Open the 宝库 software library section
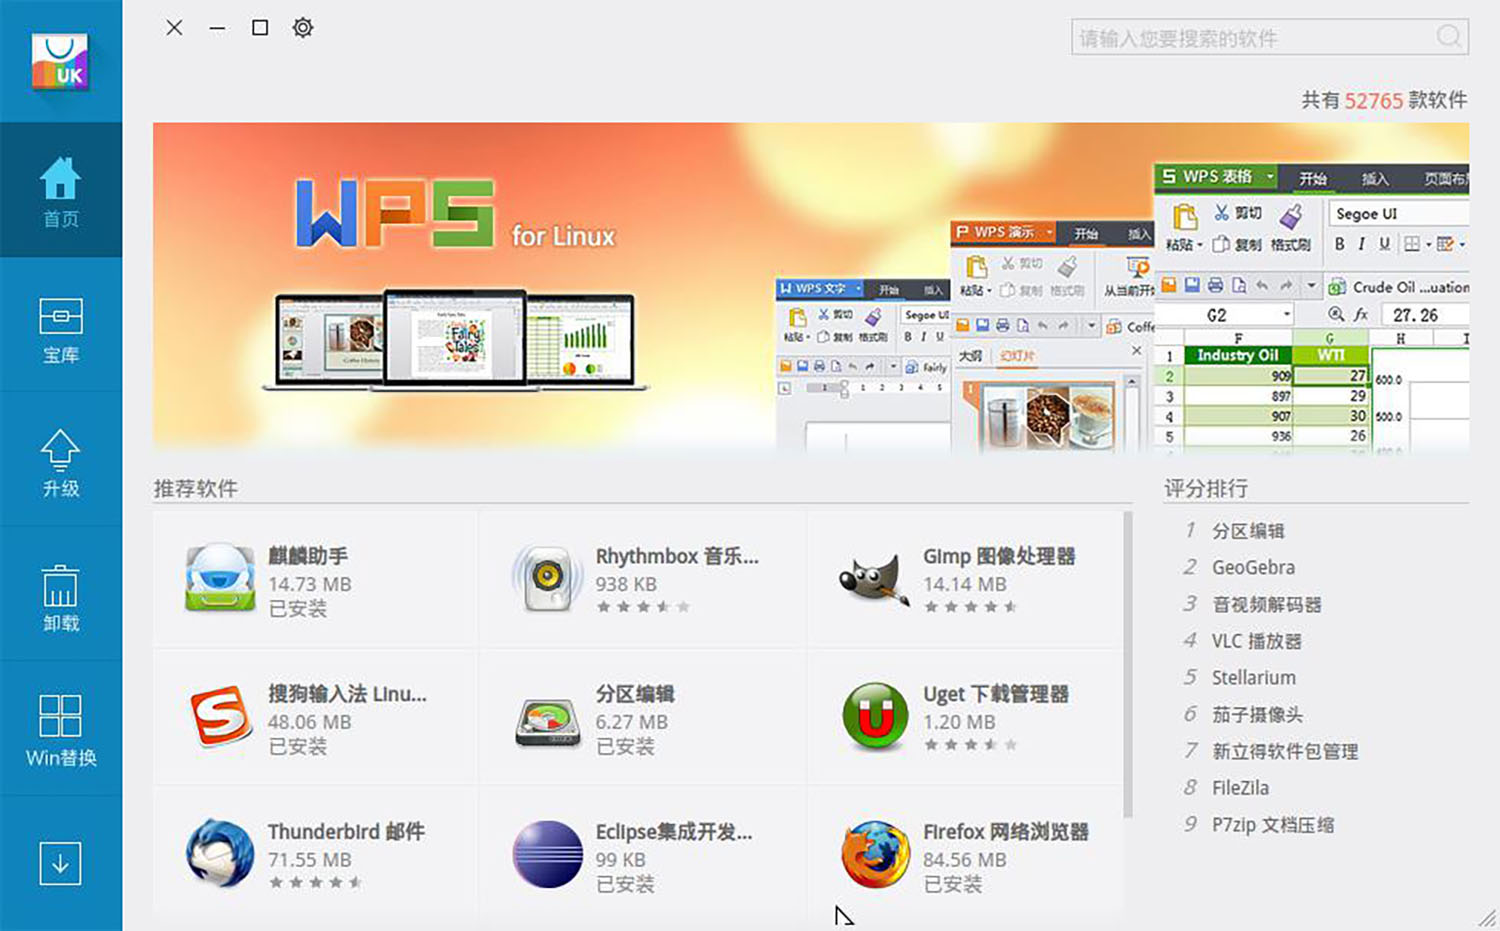 pyautogui.click(x=61, y=325)
